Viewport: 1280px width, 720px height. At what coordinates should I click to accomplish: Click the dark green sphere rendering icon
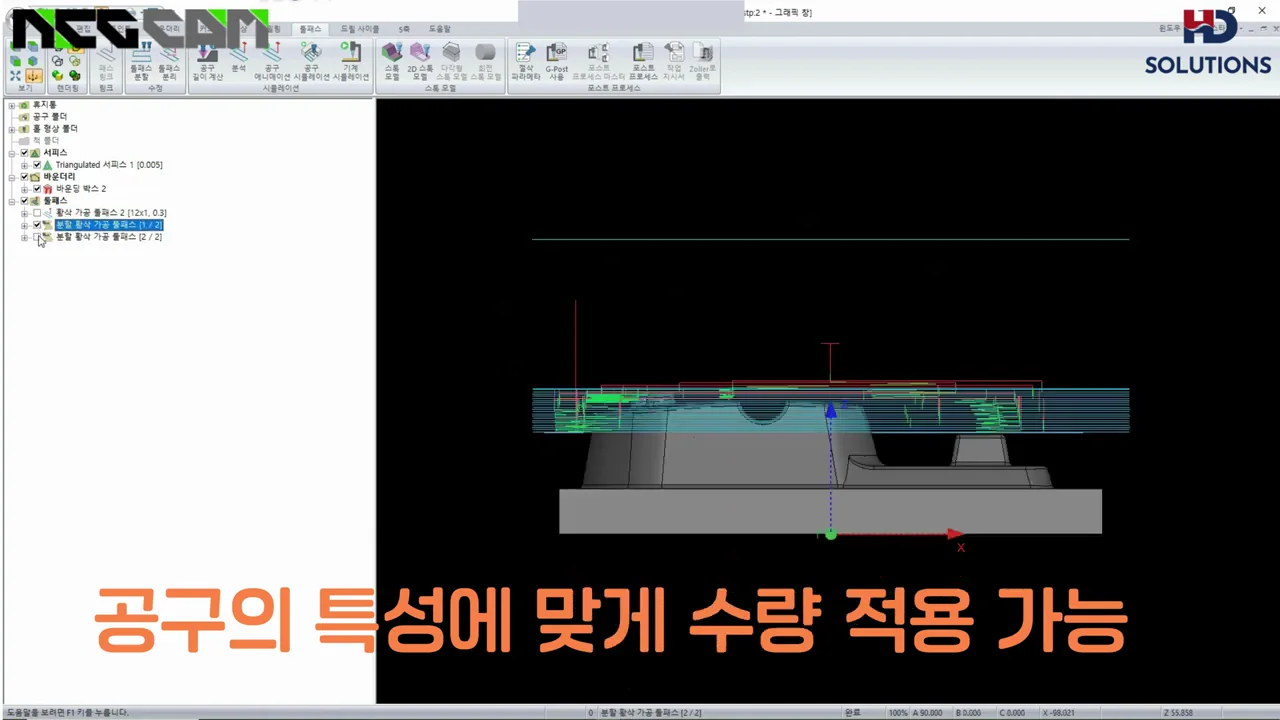tap(74, 75)
